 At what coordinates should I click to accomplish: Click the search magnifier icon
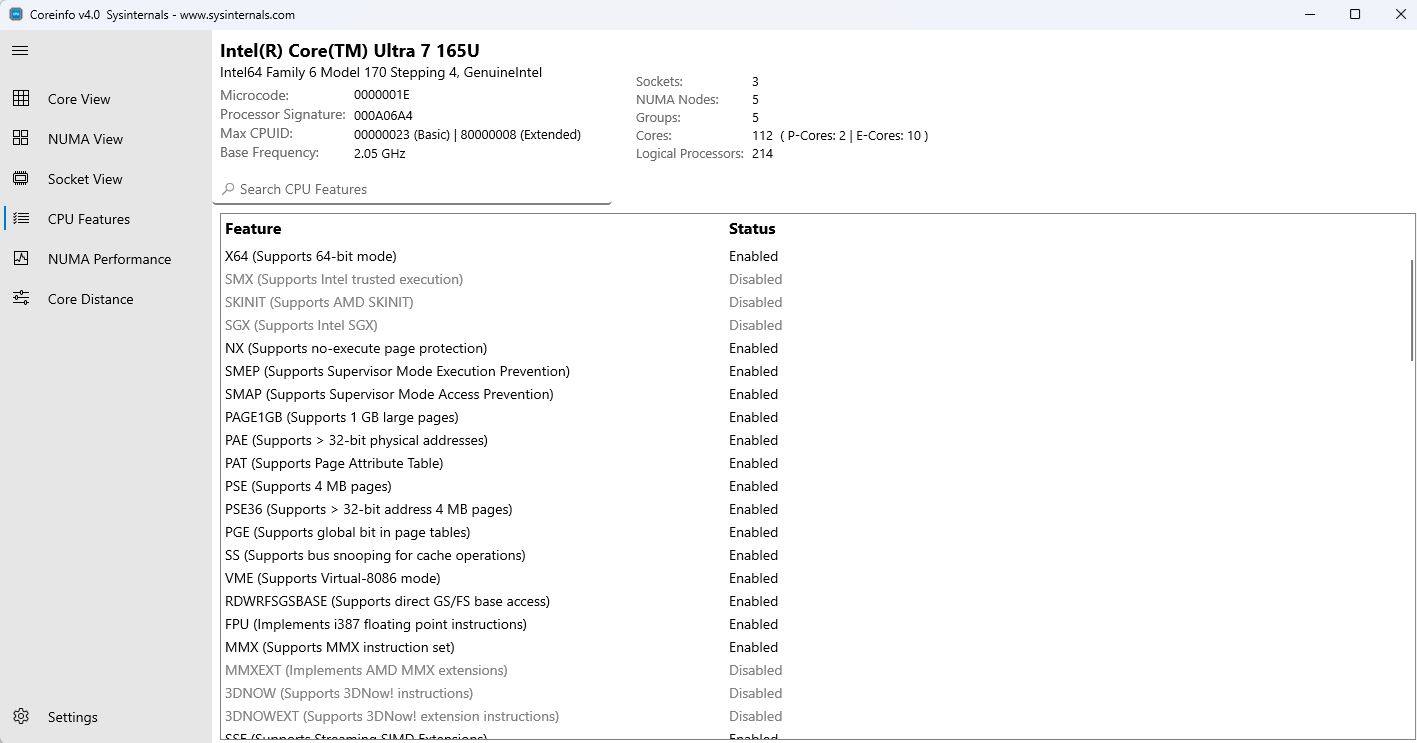228,189
